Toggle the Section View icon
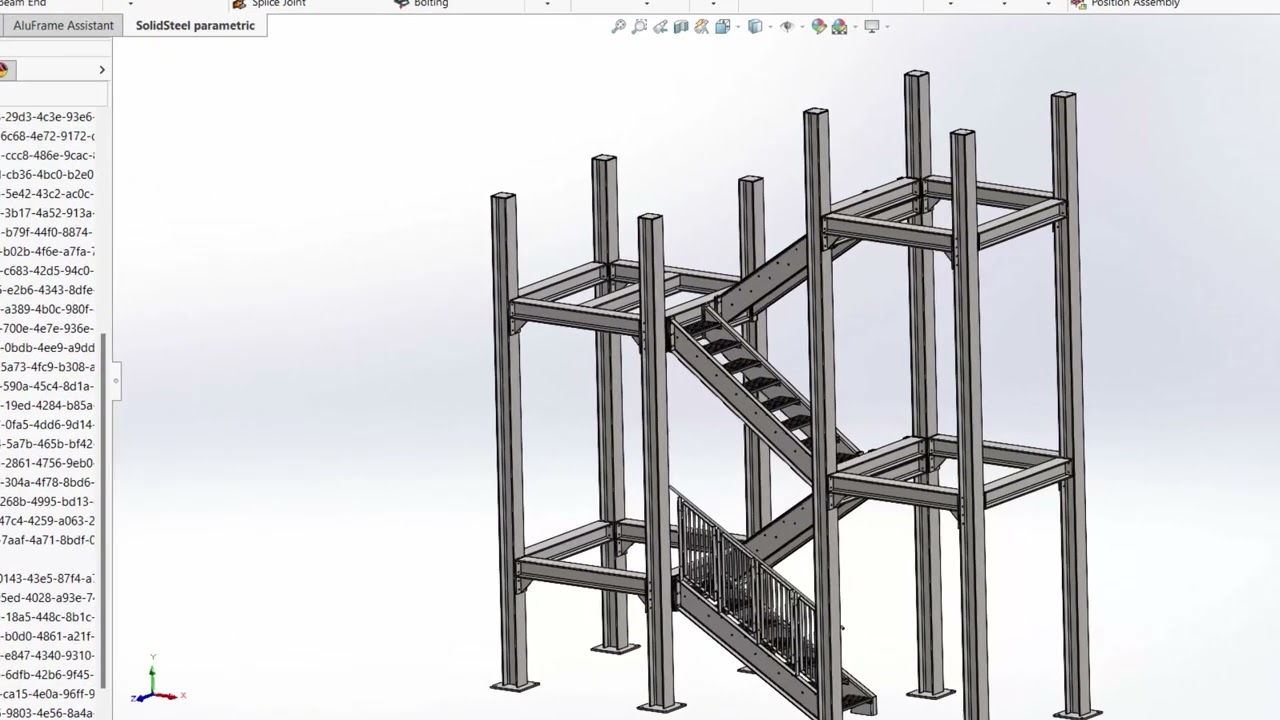The image size is (1280, 720). [x=681, y=27]
